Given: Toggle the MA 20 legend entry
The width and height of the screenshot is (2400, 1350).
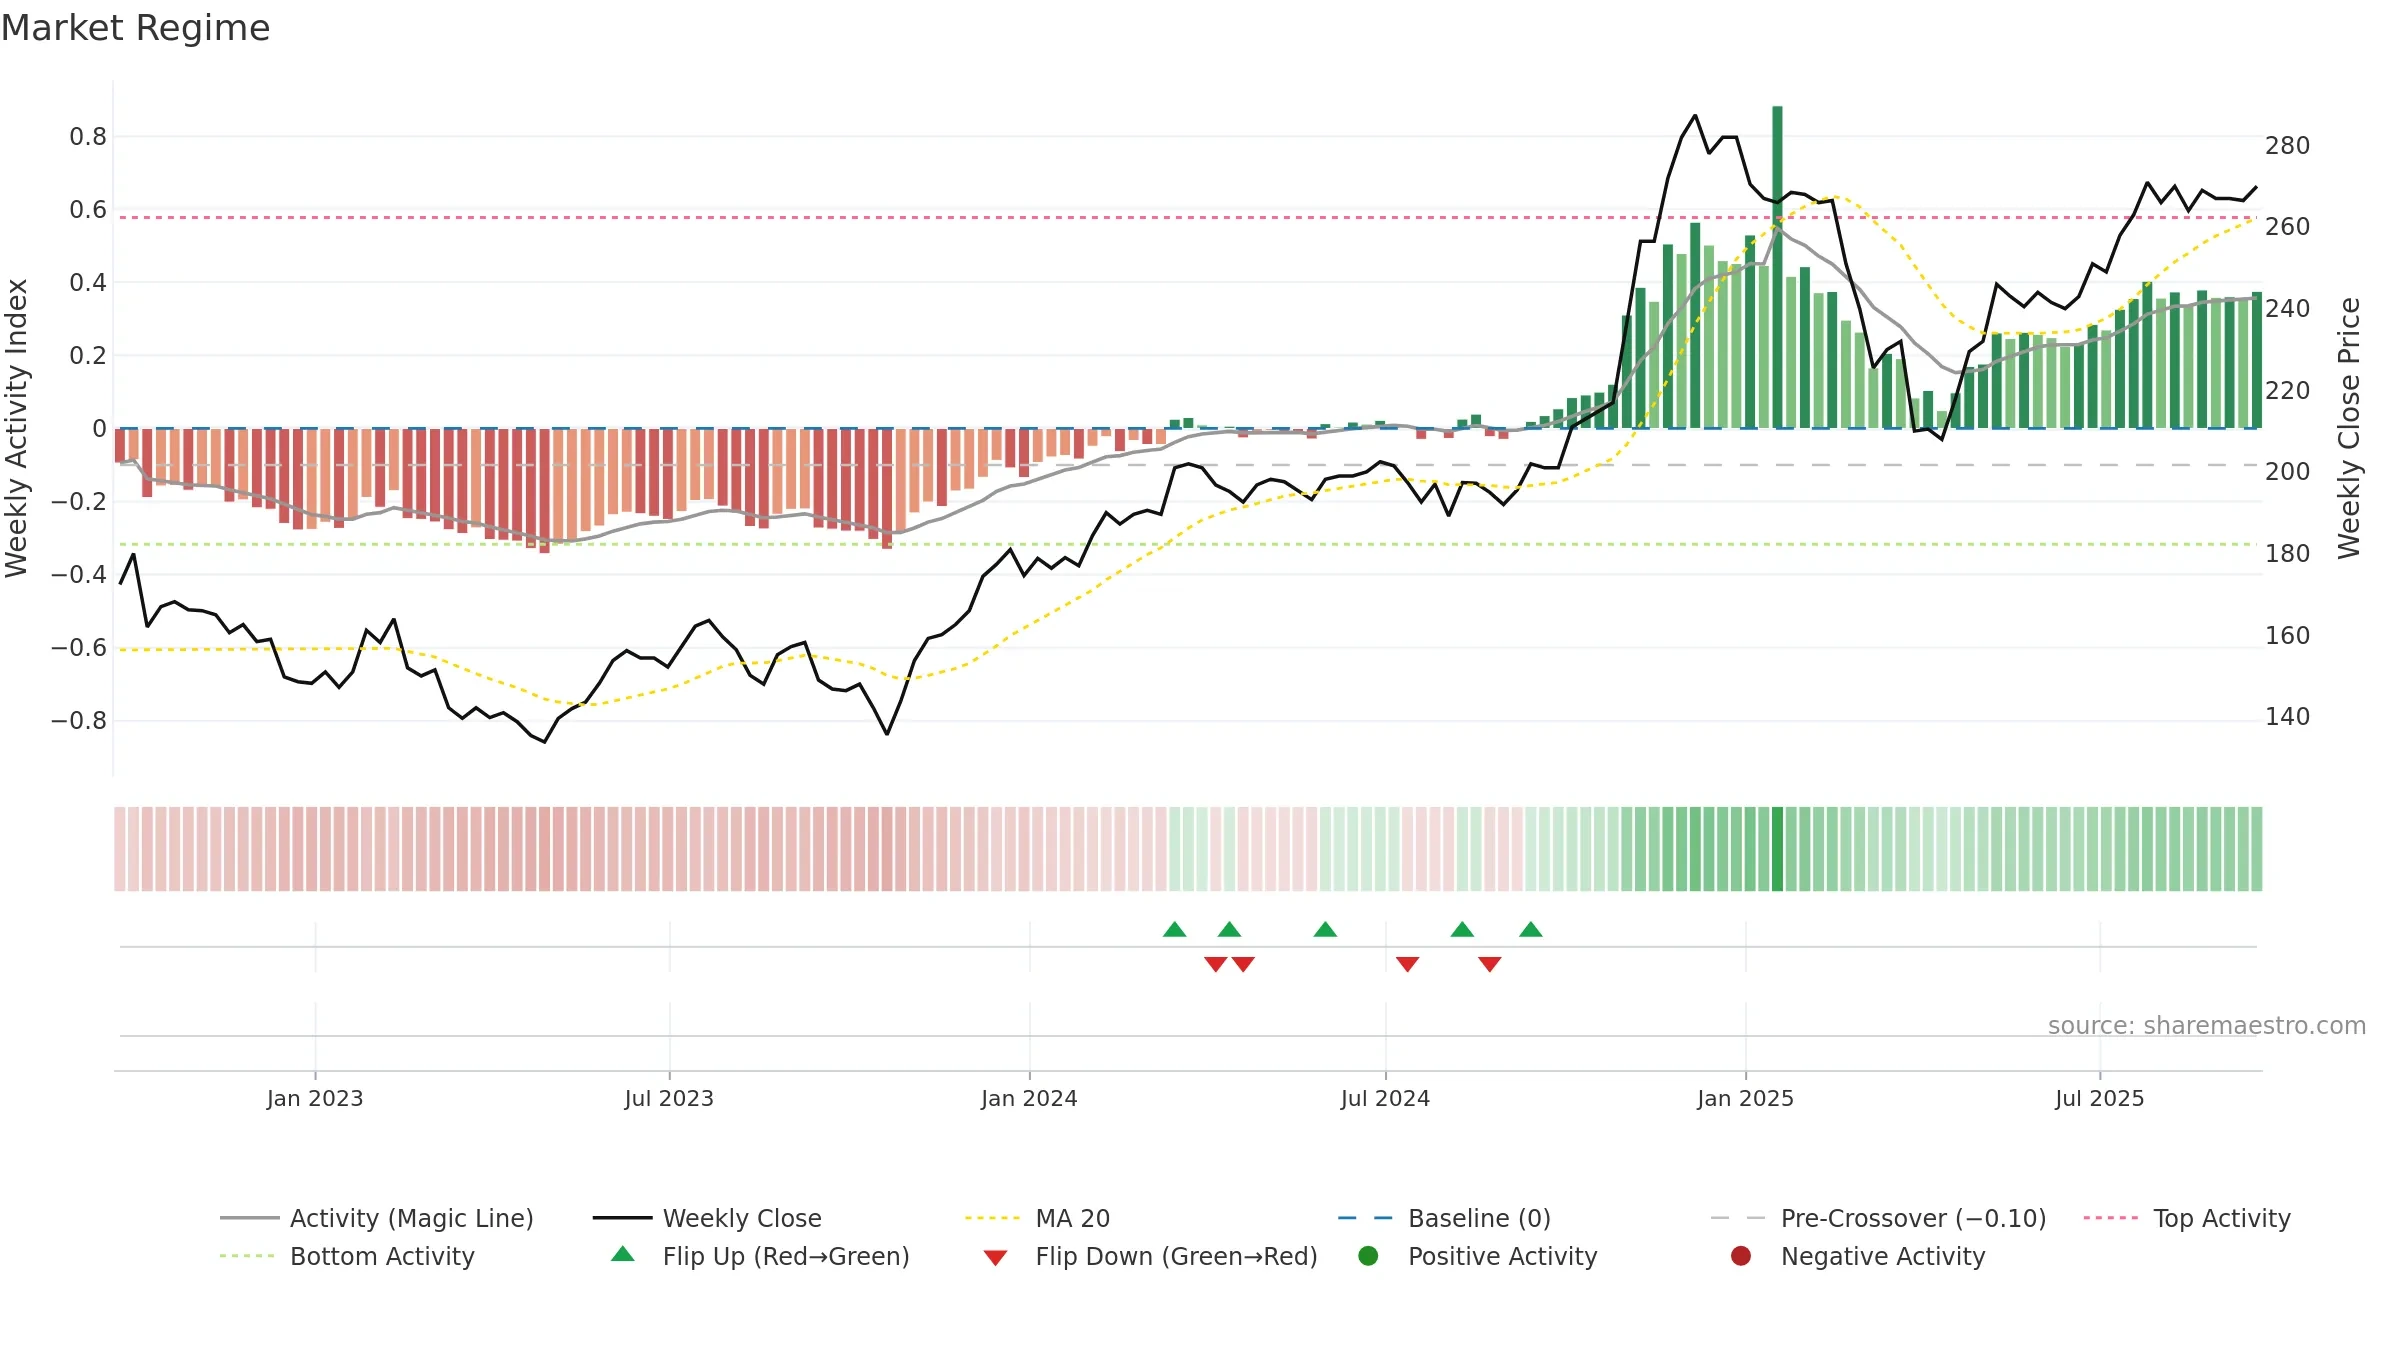Looking at the screenshot, I should tap(1037, 1218).
